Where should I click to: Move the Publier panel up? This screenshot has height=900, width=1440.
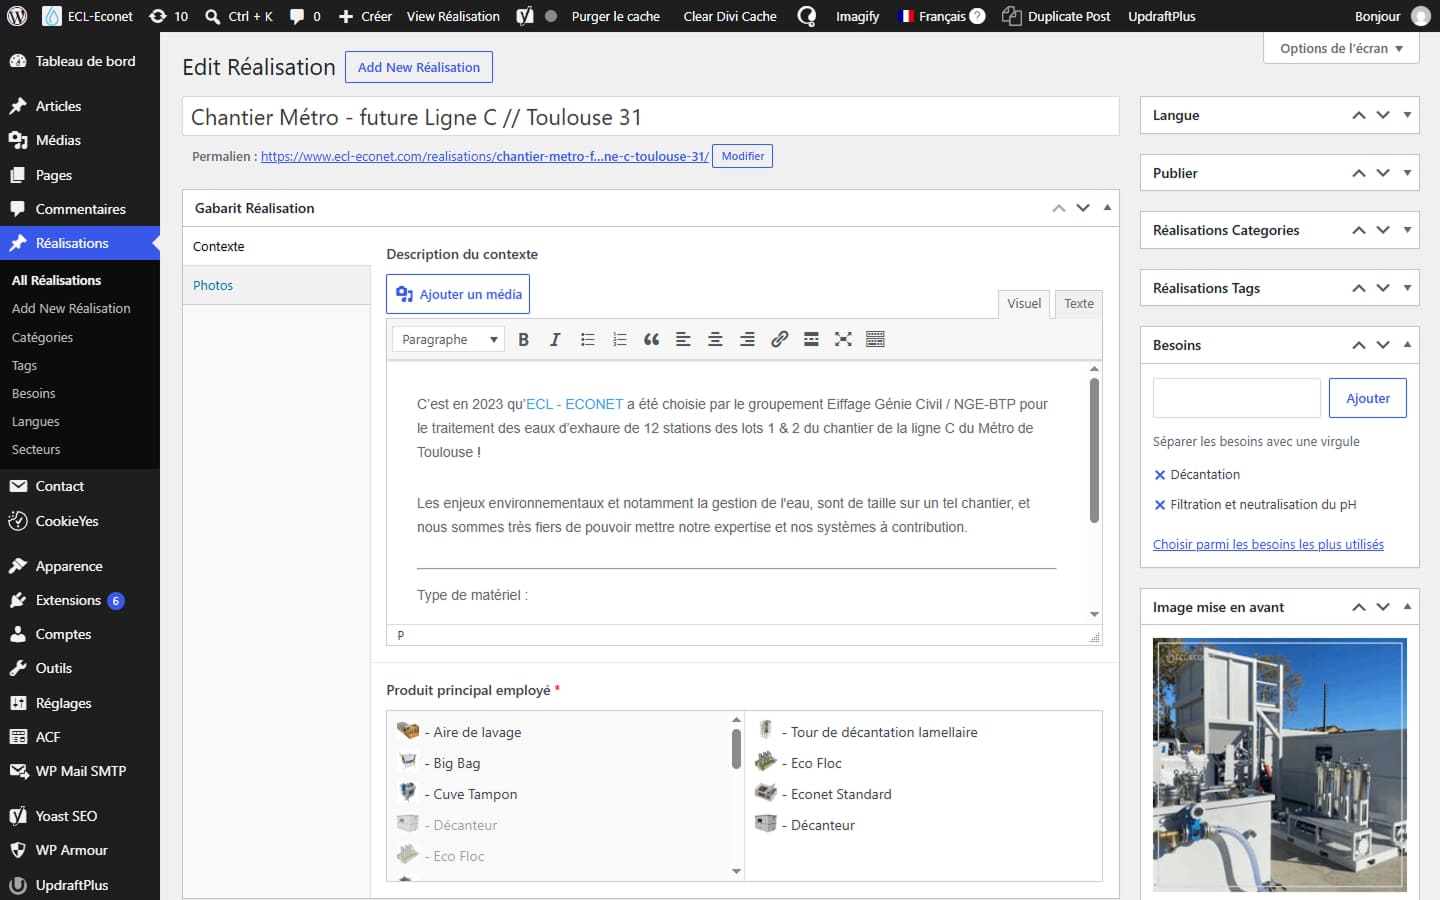coord(1359,173)
